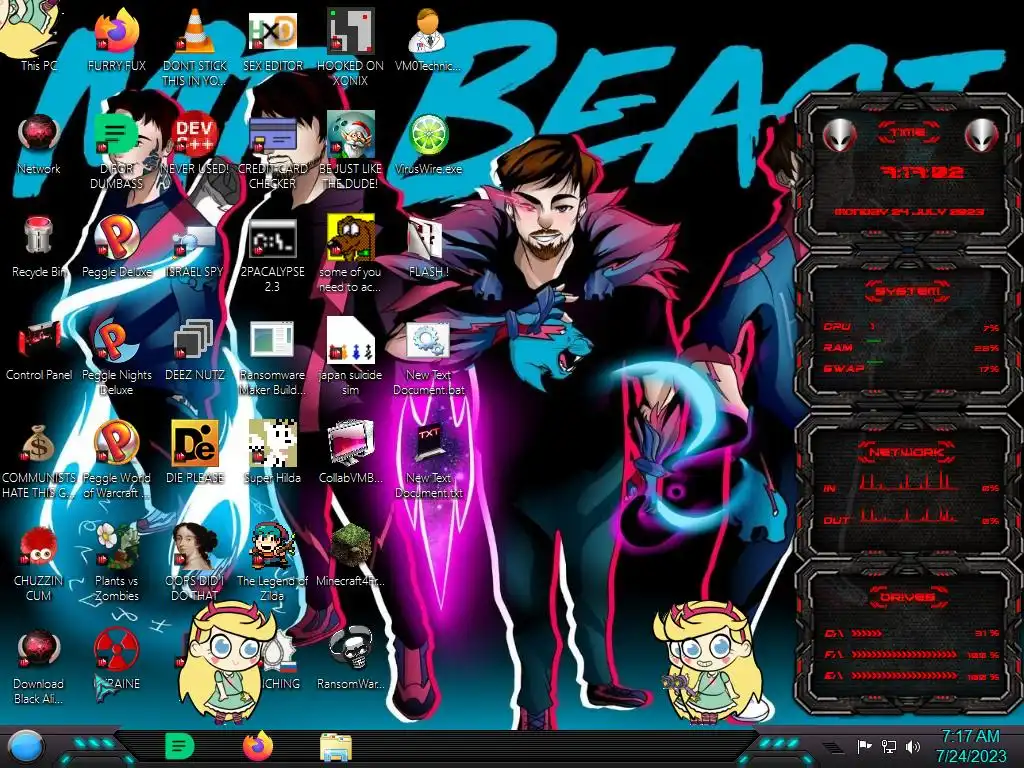
Task: Click the network tray icon
Action: click(888, 746)
